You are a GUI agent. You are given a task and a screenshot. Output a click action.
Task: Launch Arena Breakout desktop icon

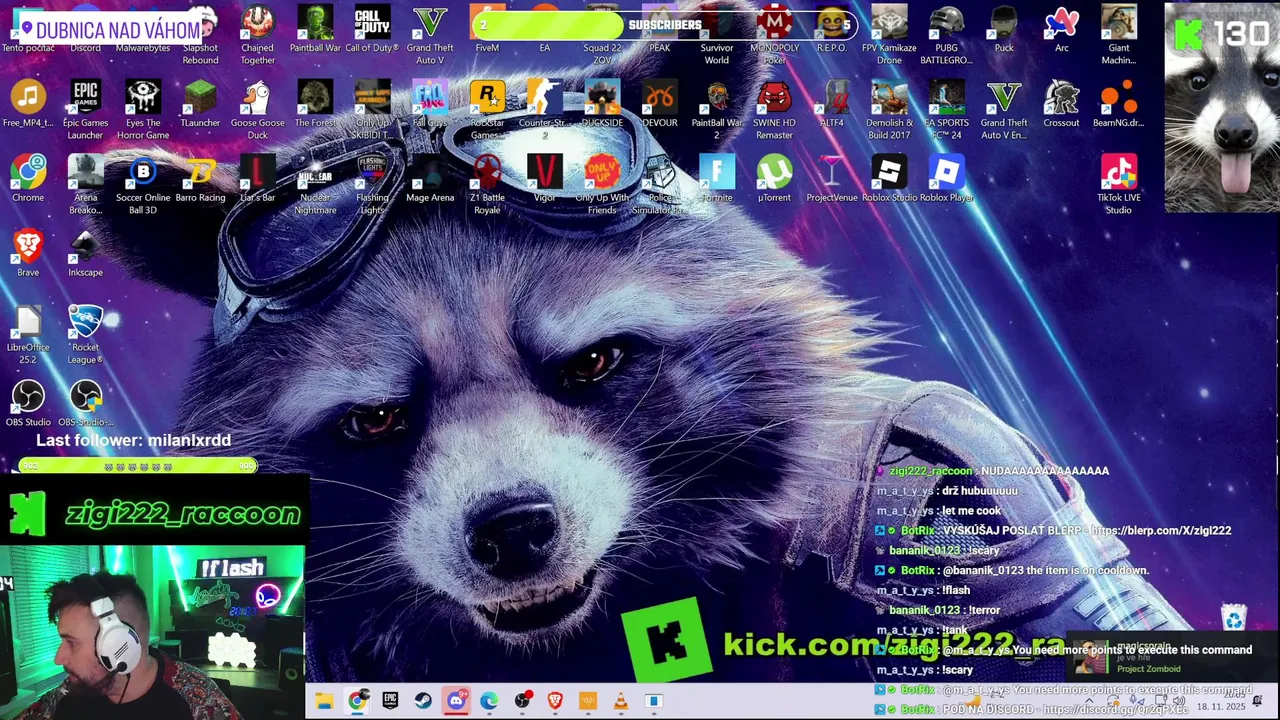pos(85,185)
